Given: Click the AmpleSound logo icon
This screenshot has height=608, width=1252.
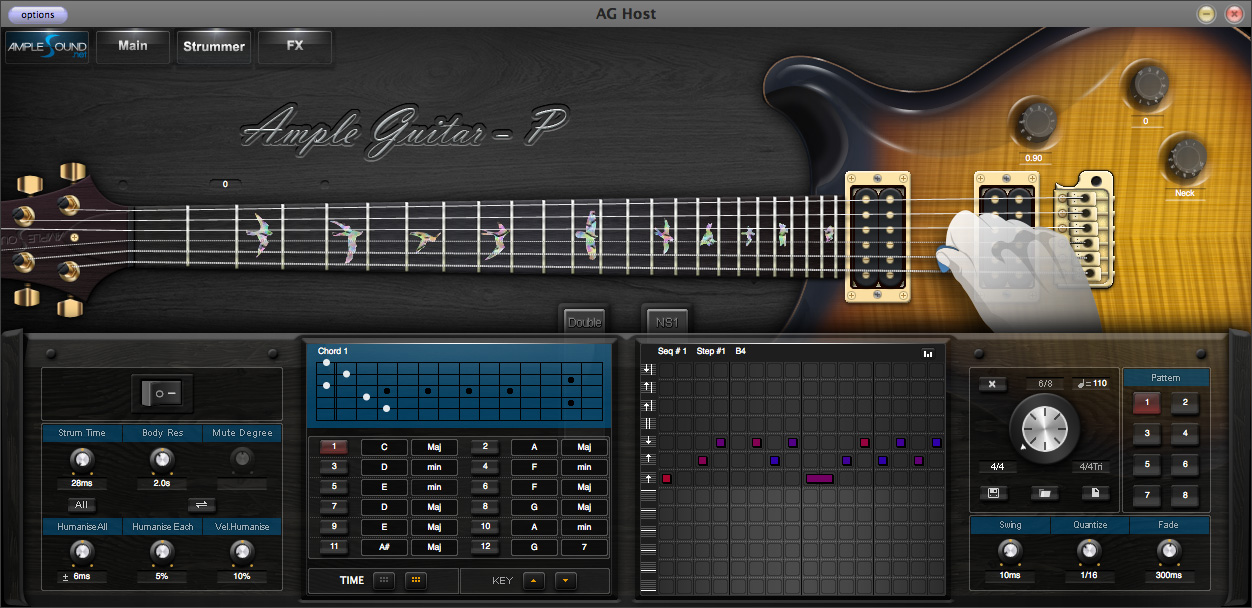Looking at the screenshot, I should [47, 47].
